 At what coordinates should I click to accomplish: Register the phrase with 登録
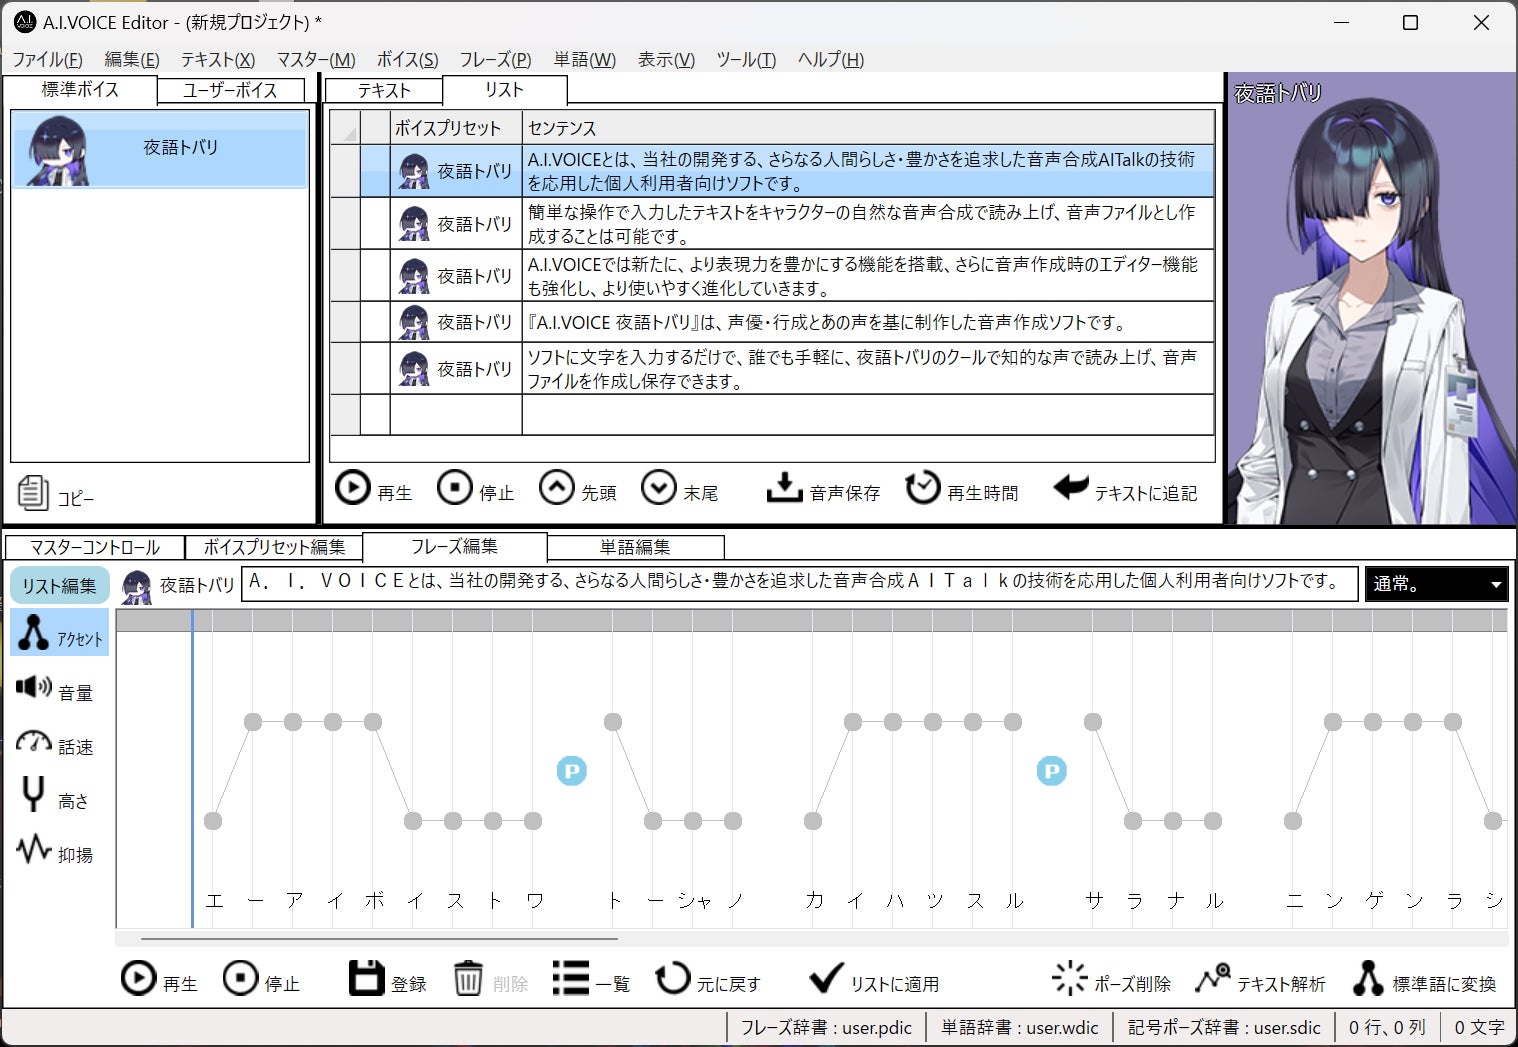coord(388,979)
